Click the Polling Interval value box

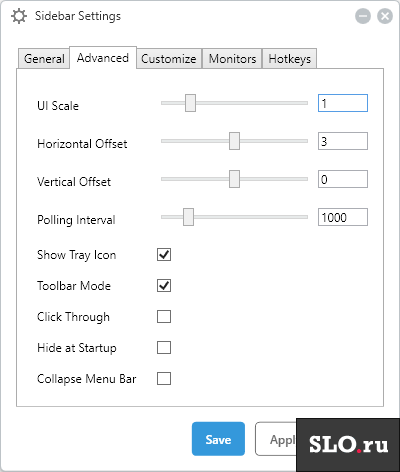coord(343,217)
